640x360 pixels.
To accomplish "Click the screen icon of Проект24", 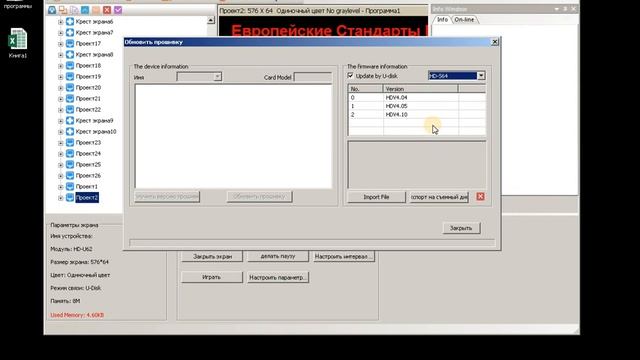I will (70, 153).
